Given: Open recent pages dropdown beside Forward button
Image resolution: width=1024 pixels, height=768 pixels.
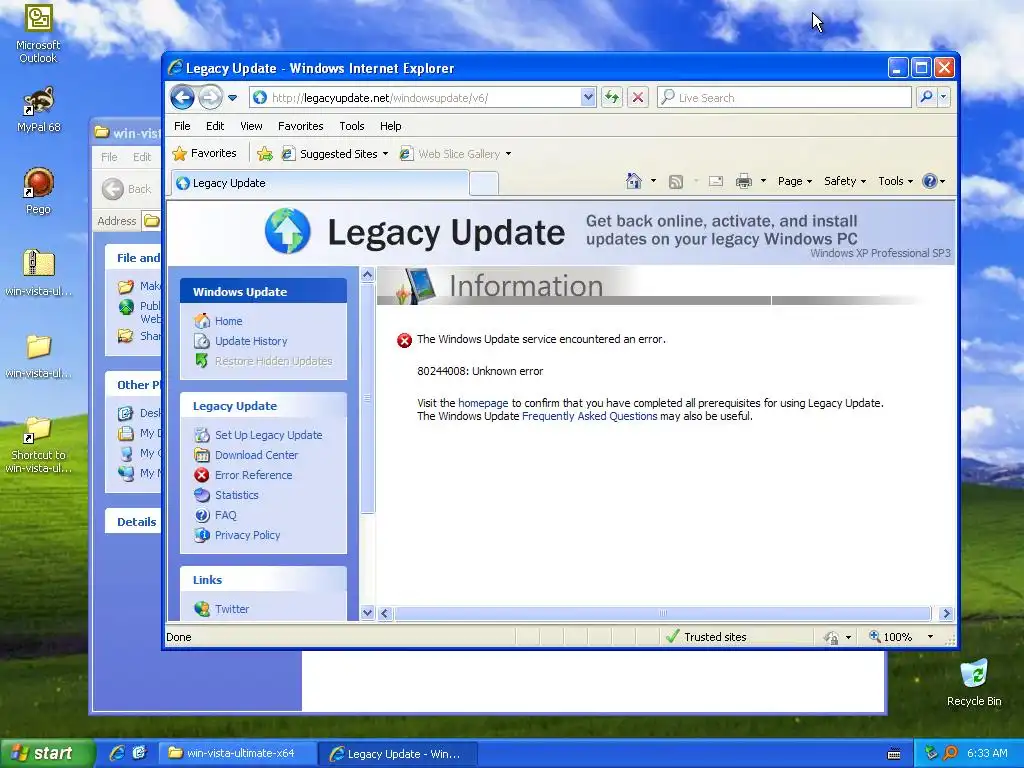Looking at the screenshot, I should 232,98.
